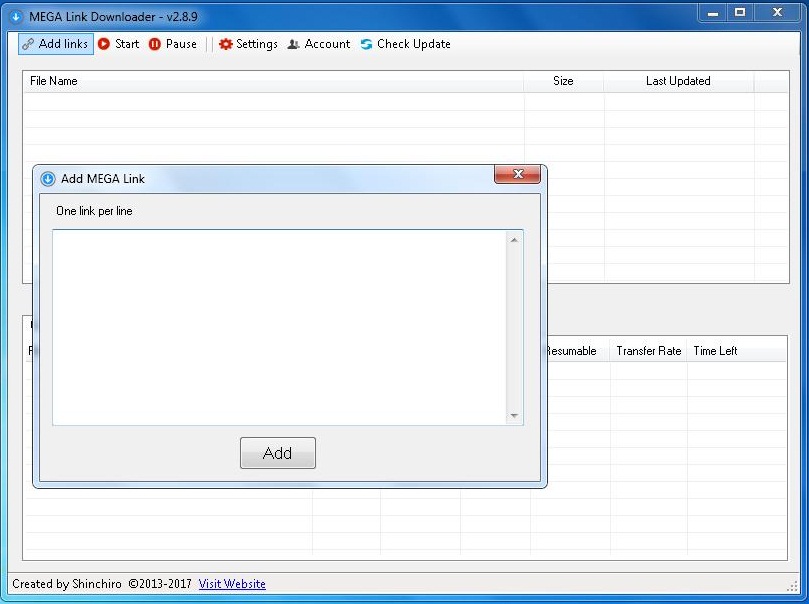Click the dialog scrollbar down arrow

514,416
